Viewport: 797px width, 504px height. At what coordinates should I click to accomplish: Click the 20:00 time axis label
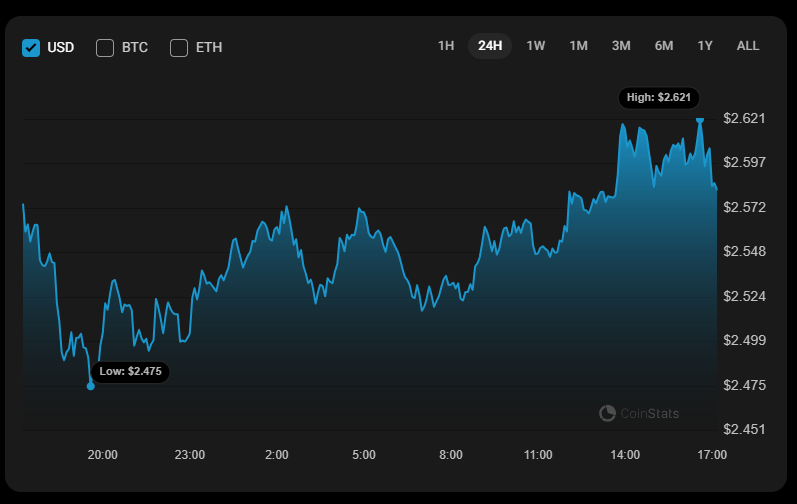point(103,455)
